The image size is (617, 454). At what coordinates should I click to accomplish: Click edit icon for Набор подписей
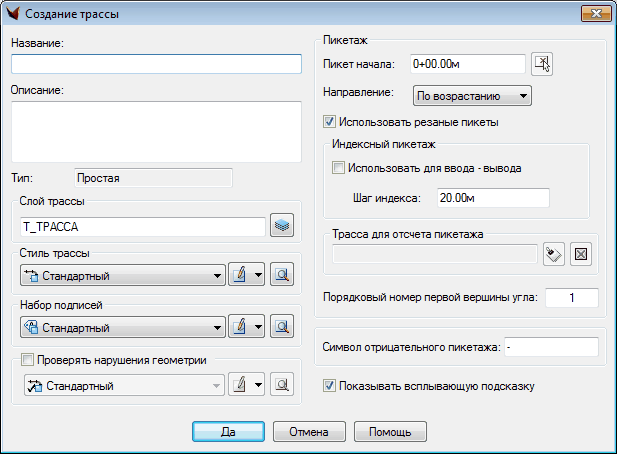click(241, 327)
